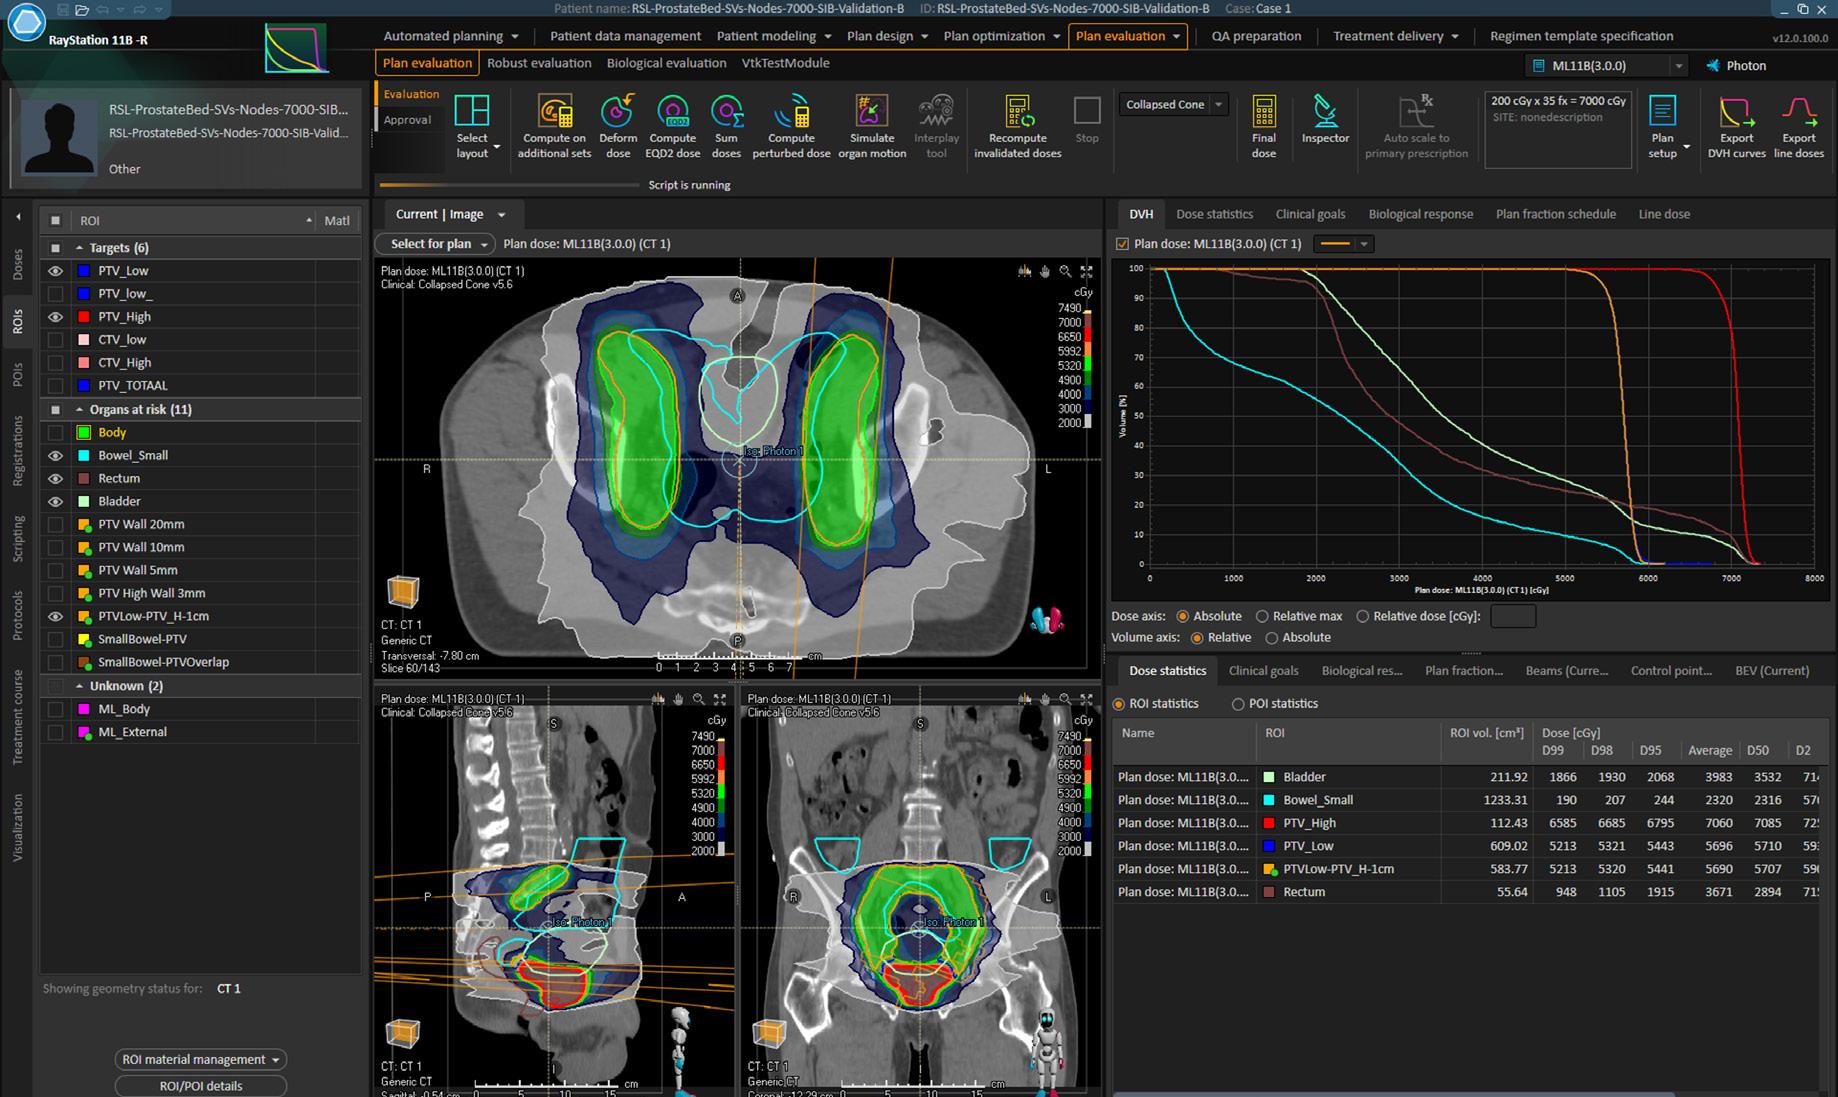
Task: Open the Sum doses tool
Action: point(726,126)
